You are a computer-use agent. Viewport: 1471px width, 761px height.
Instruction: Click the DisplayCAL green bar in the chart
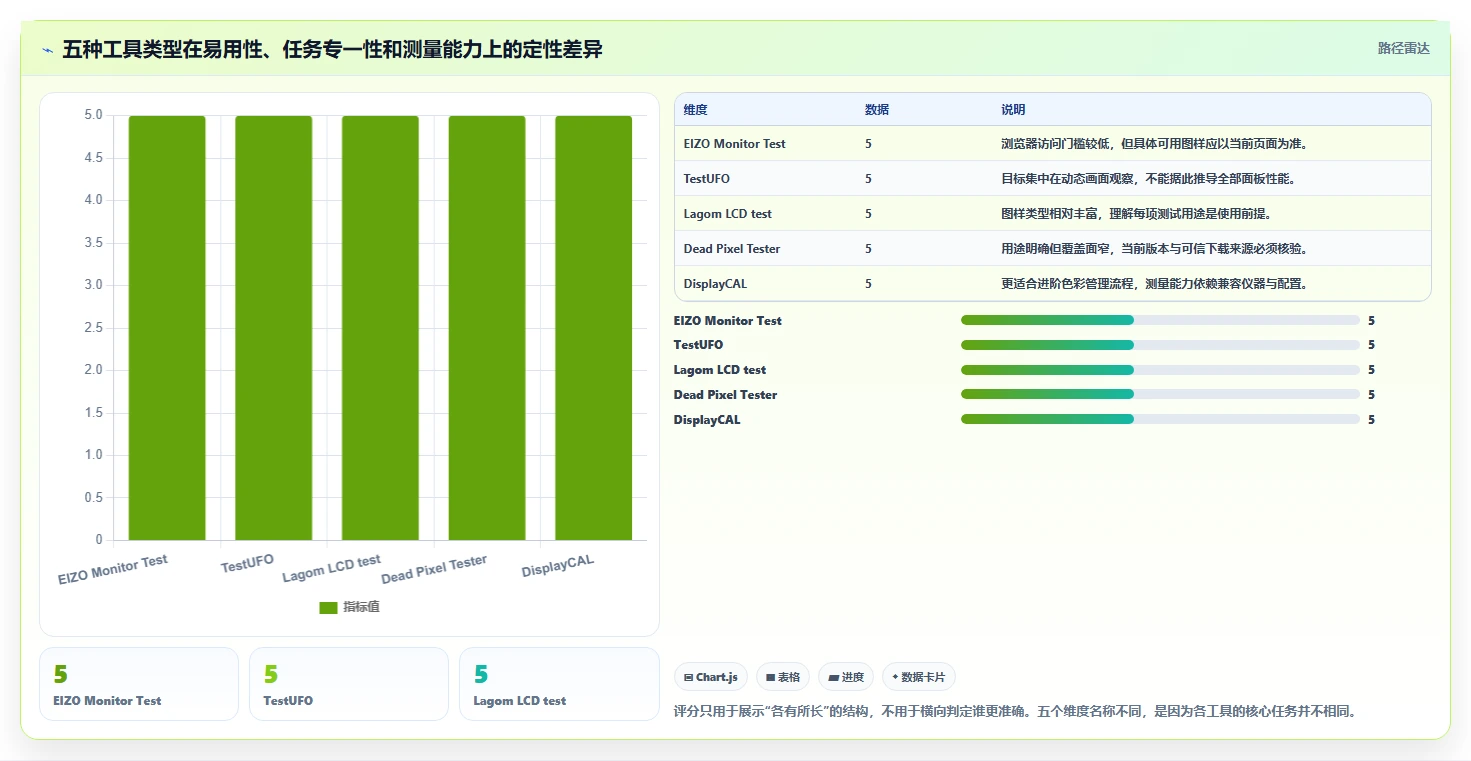click(x=594, y=328)
